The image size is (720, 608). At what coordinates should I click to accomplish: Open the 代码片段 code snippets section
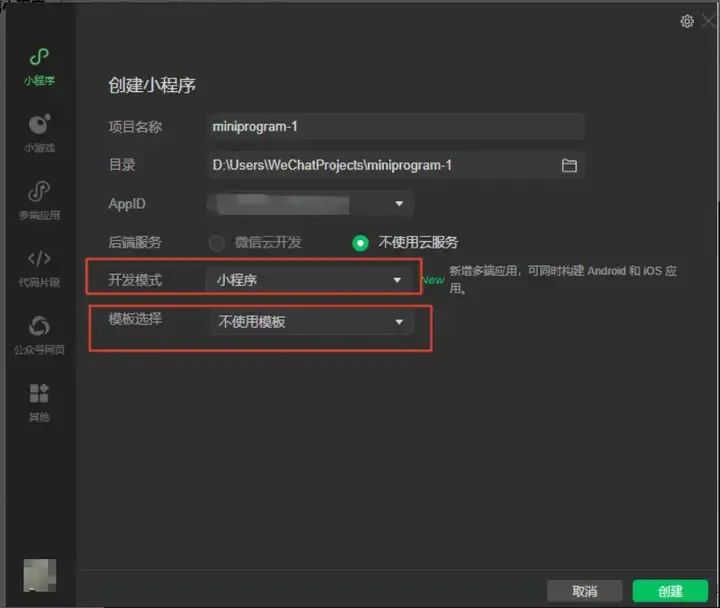tap(39, 268)
